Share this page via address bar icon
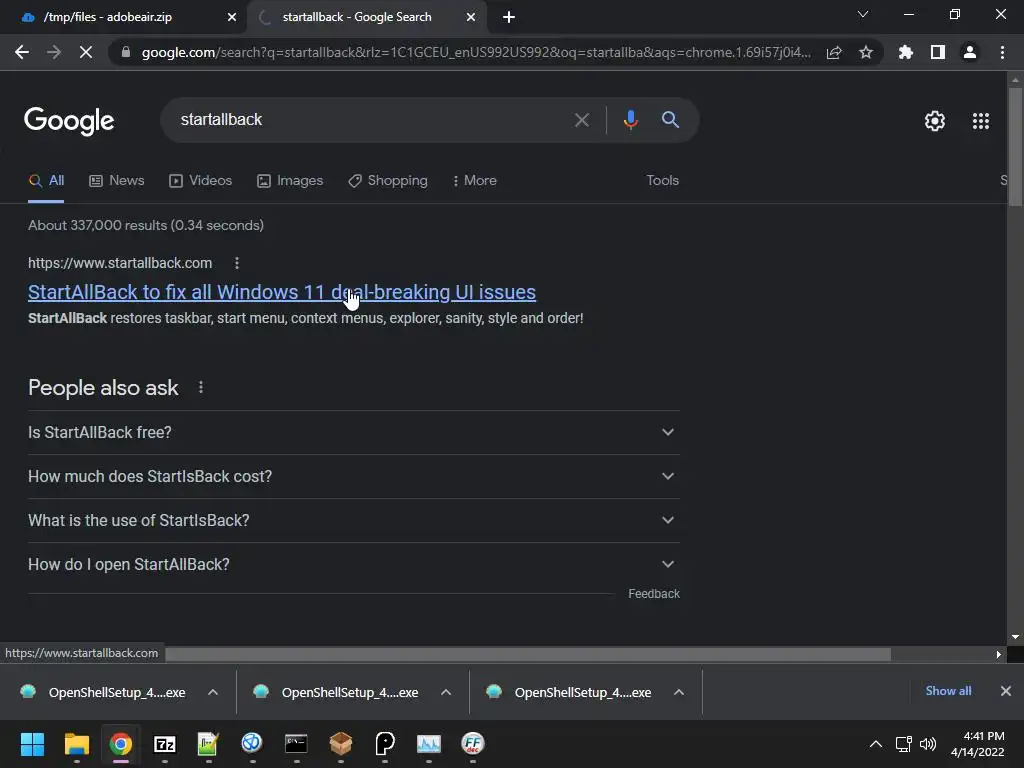This screenshot has width=1024, height=768. 834,52
